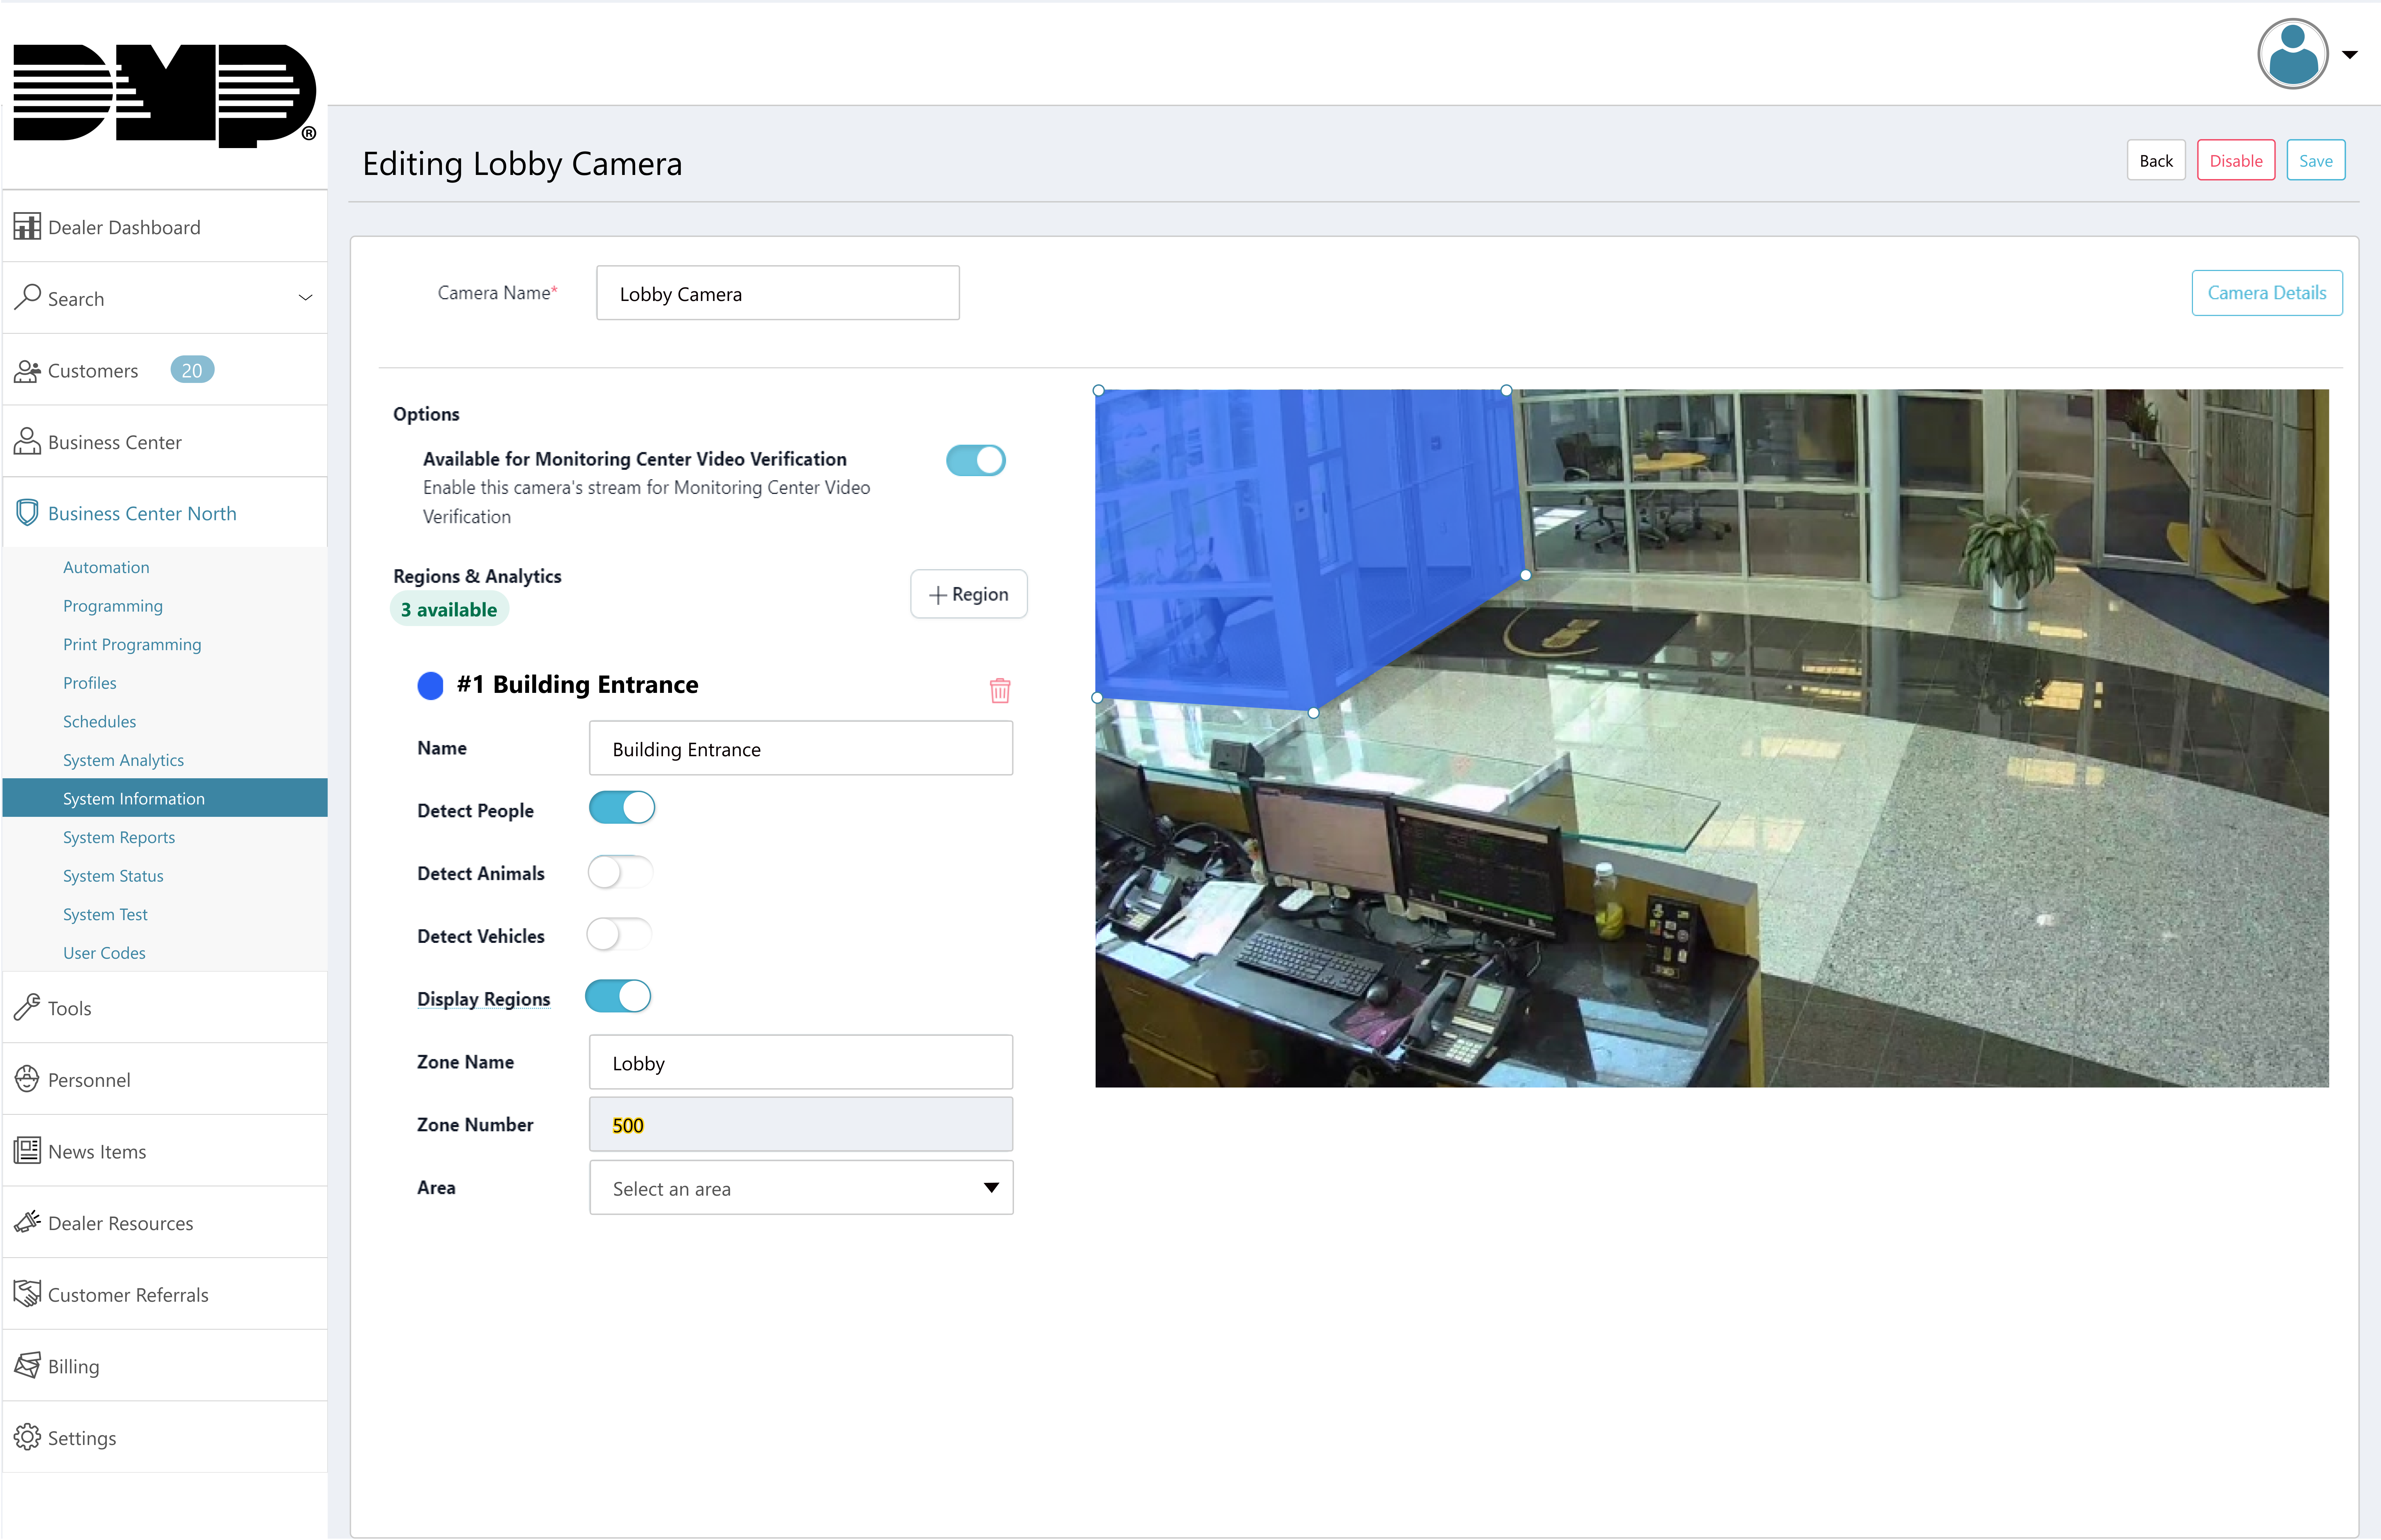
Task: Click the top-right handle of blue region
Action: coord(1506,391)
